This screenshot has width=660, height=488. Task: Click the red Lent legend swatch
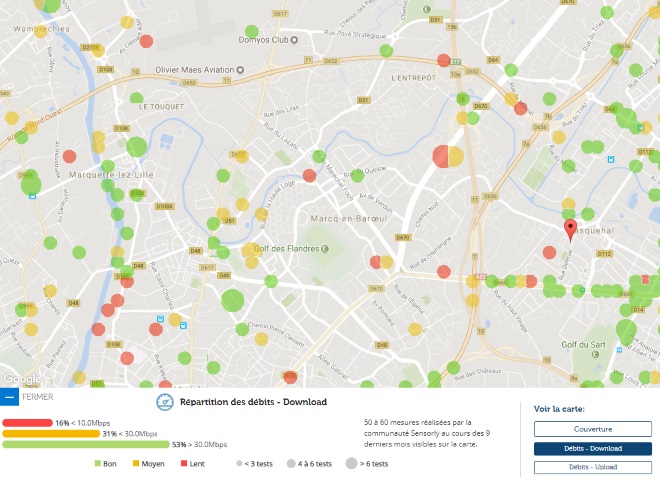[184, 464]
